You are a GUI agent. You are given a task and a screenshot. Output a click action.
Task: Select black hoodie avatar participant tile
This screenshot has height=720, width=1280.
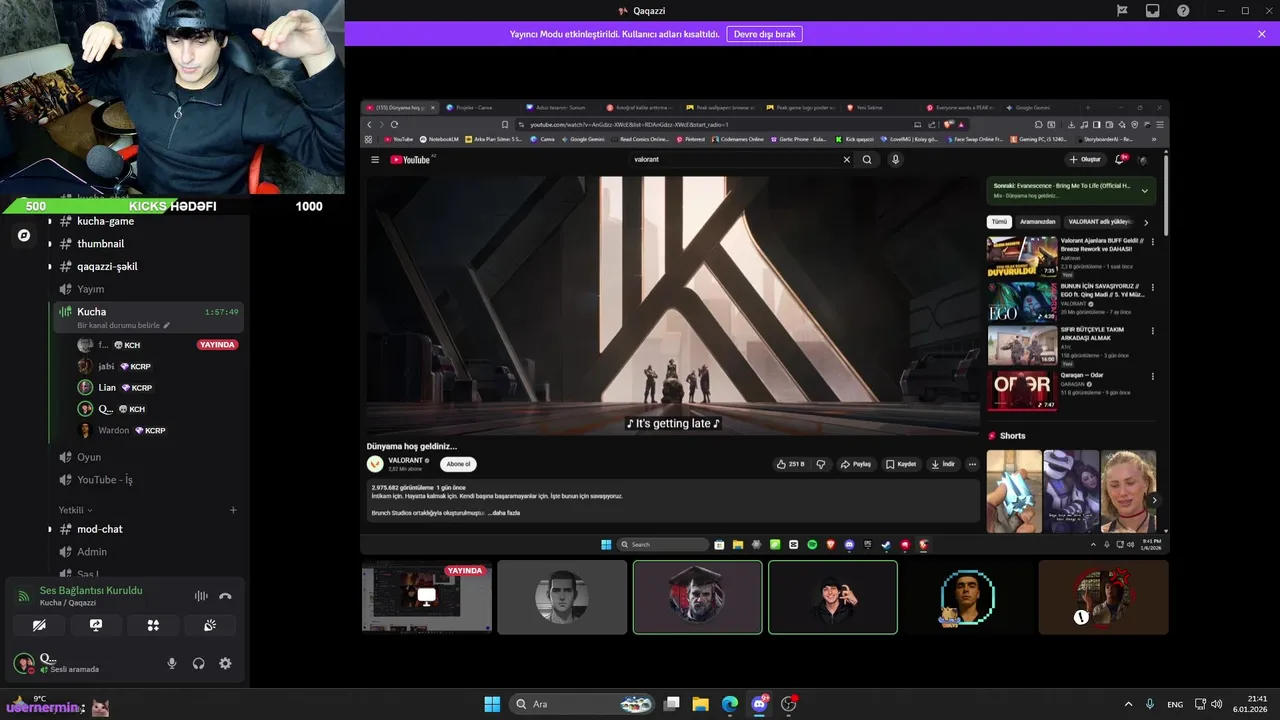[833, 597]
